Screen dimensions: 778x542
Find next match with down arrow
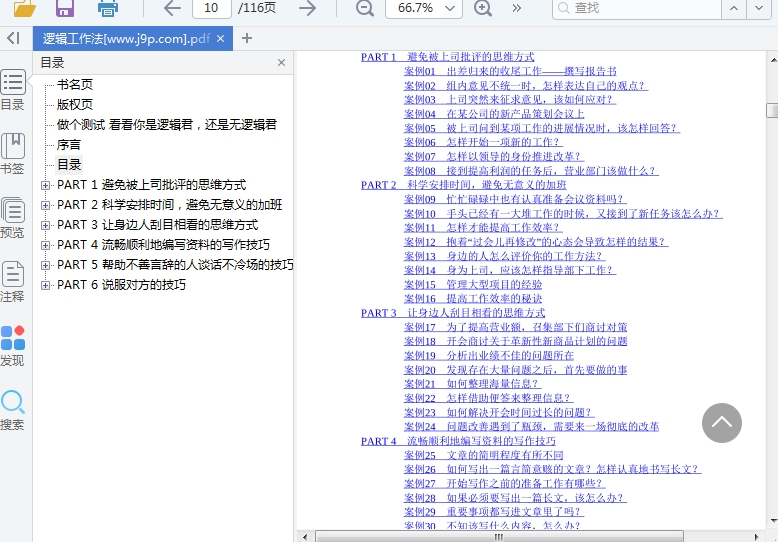(x=759, y=8)
